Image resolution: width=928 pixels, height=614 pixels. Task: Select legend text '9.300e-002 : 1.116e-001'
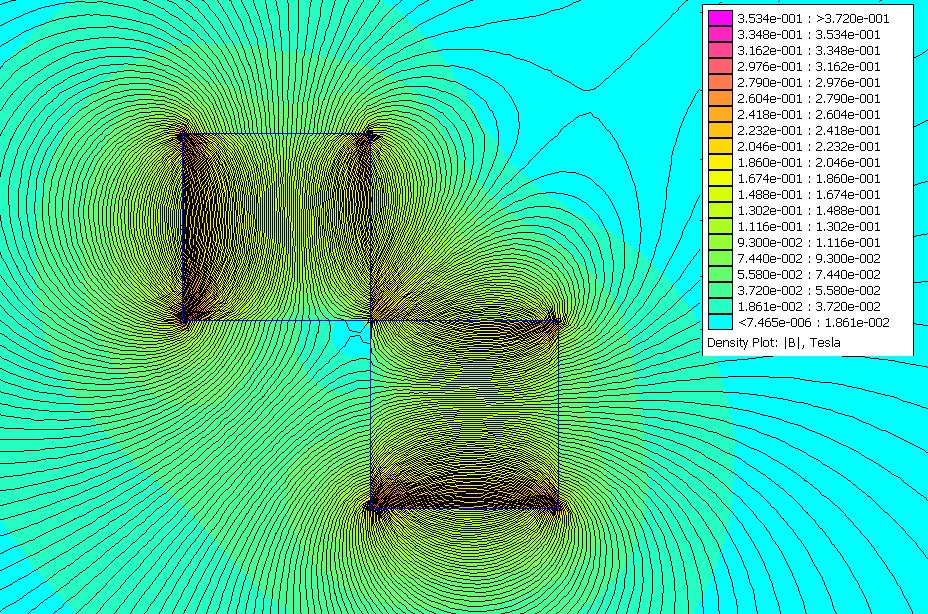809,242
